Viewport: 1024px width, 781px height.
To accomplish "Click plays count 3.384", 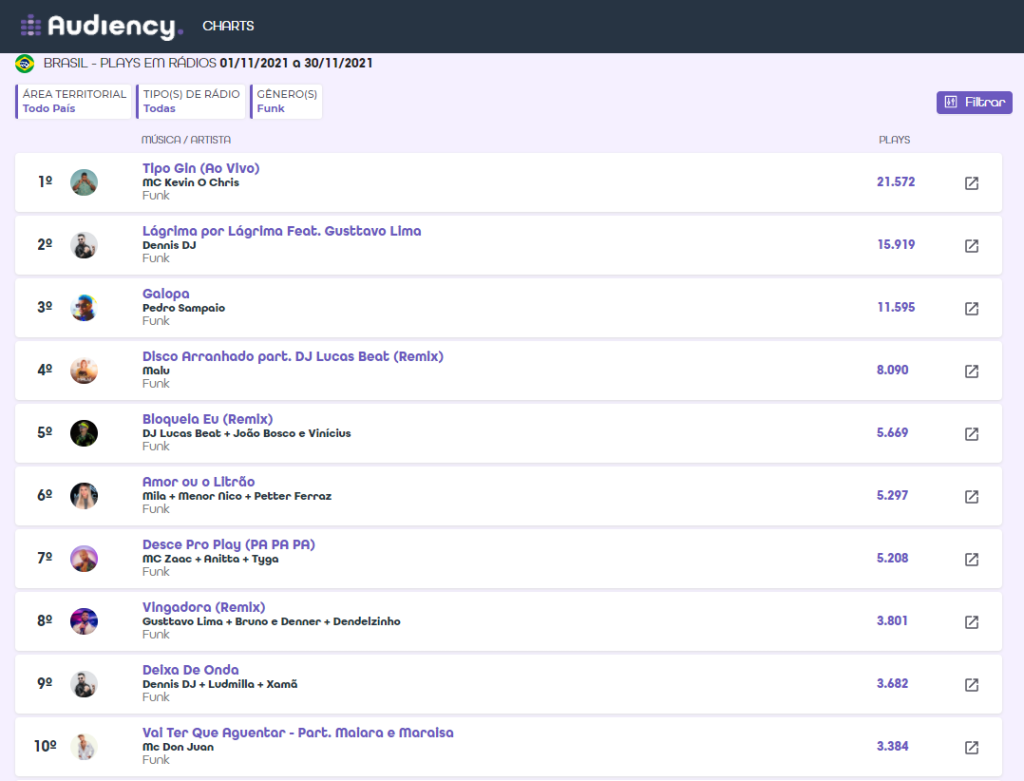I will (892, 746).
